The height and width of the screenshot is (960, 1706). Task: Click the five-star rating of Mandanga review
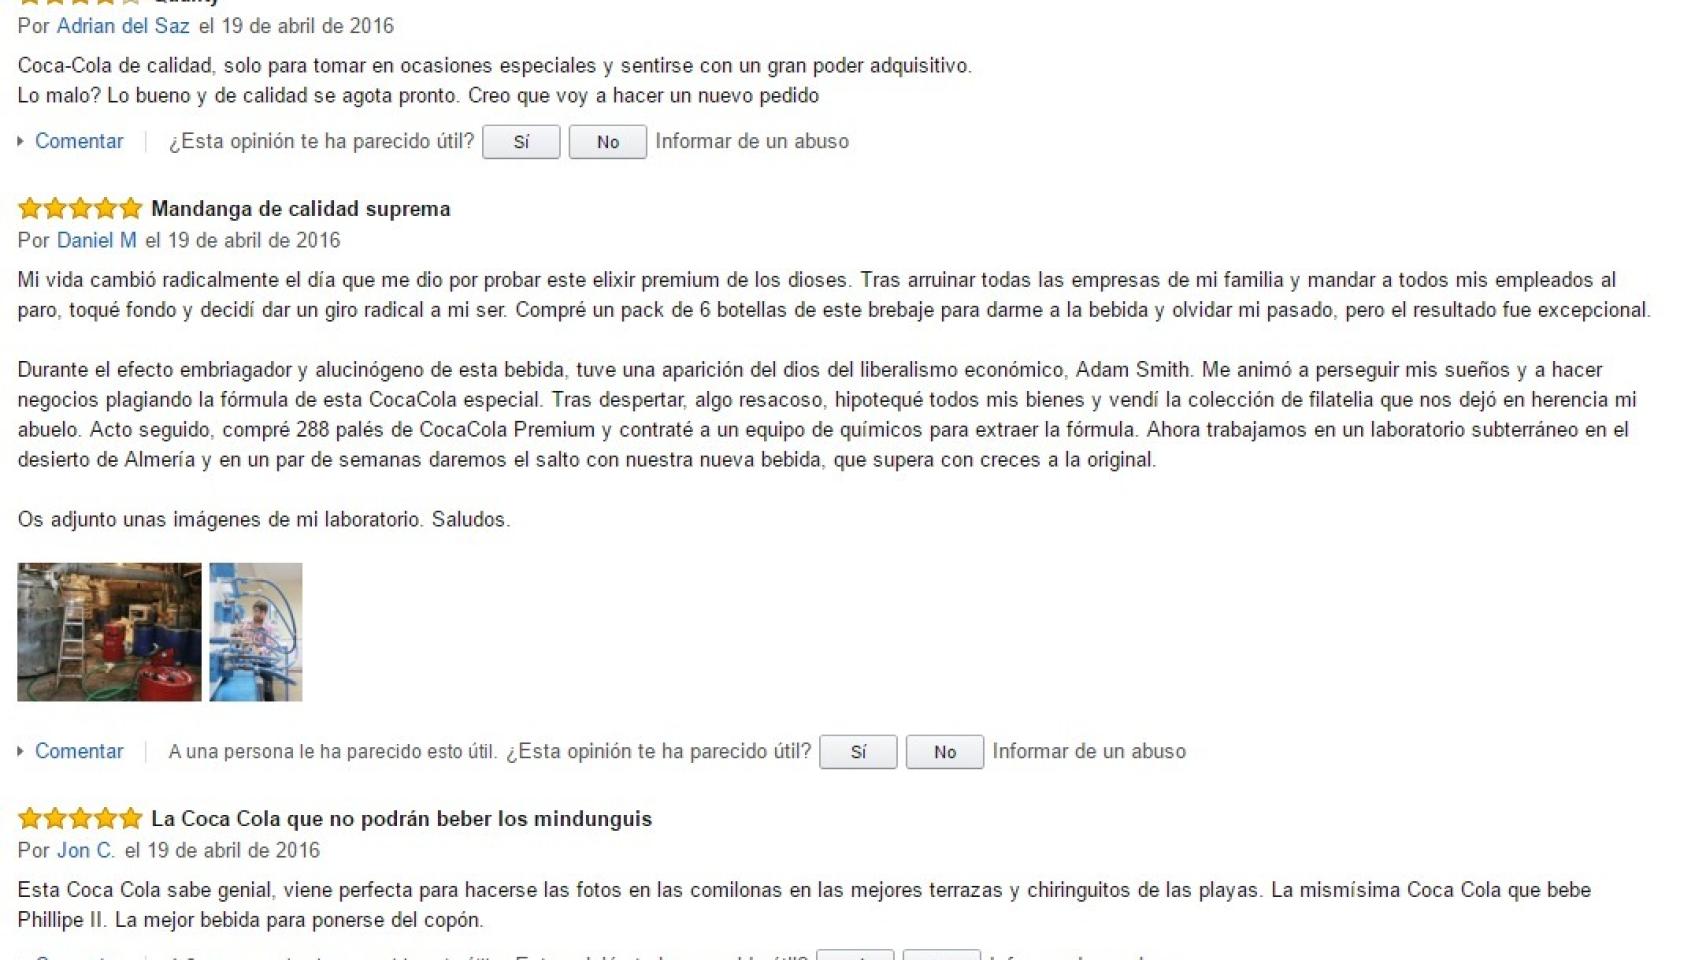[80, 208]
